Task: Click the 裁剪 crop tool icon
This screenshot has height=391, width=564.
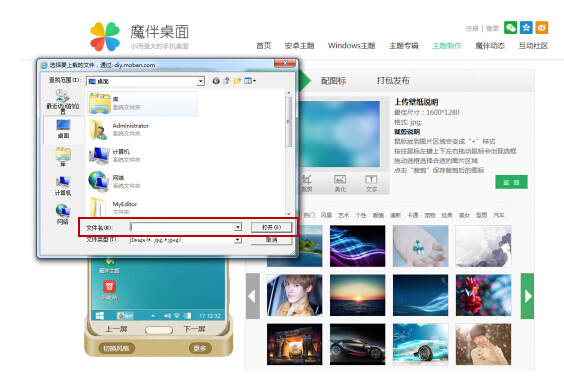Action: pyautogui.click(x=306, y=183)
